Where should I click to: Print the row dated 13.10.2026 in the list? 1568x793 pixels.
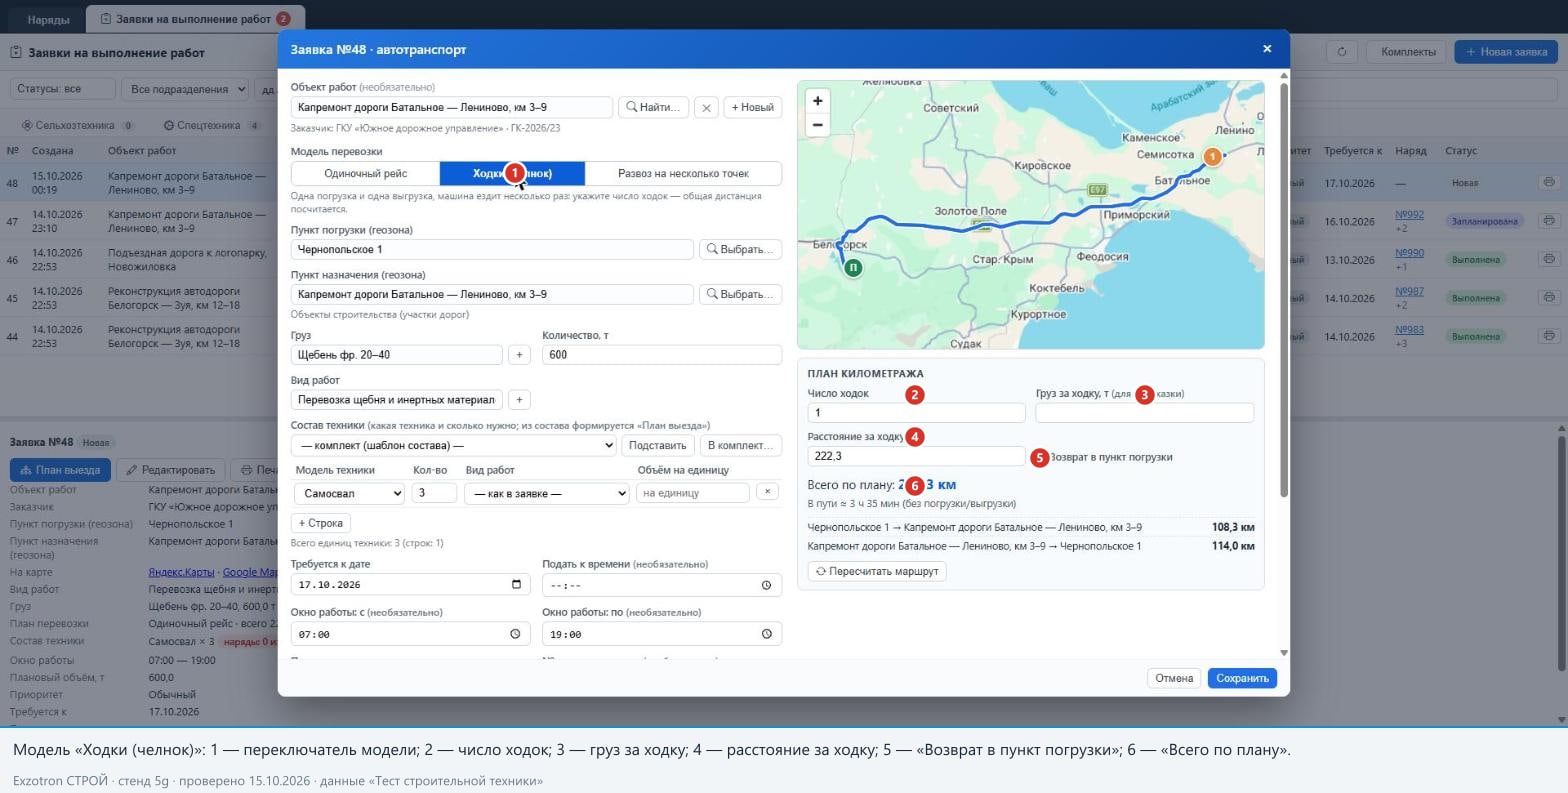point(1549,260)
